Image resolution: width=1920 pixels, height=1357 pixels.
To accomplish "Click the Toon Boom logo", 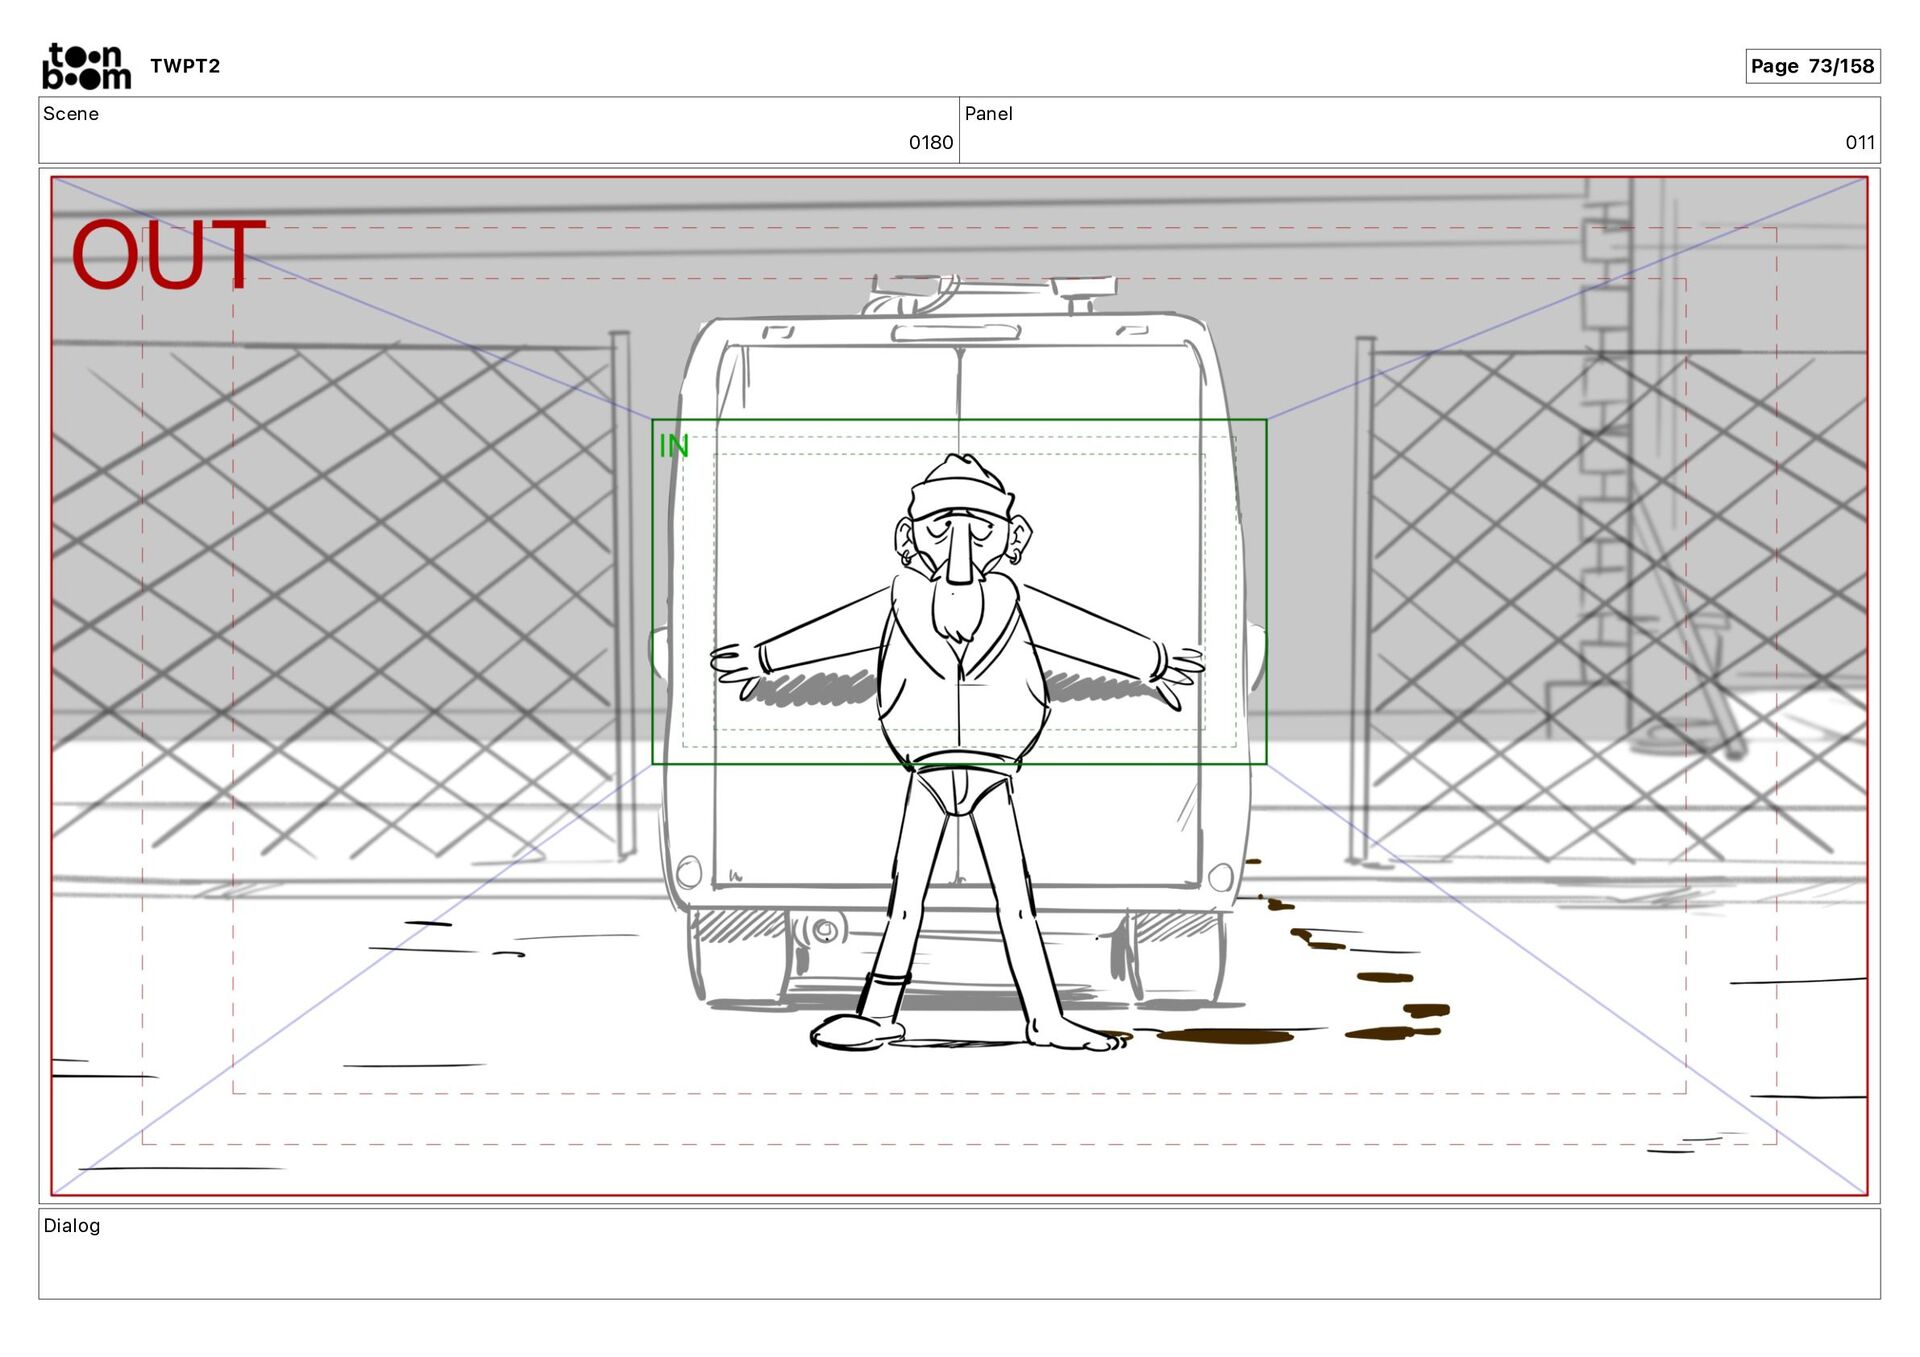I will [x=86, y=66].
